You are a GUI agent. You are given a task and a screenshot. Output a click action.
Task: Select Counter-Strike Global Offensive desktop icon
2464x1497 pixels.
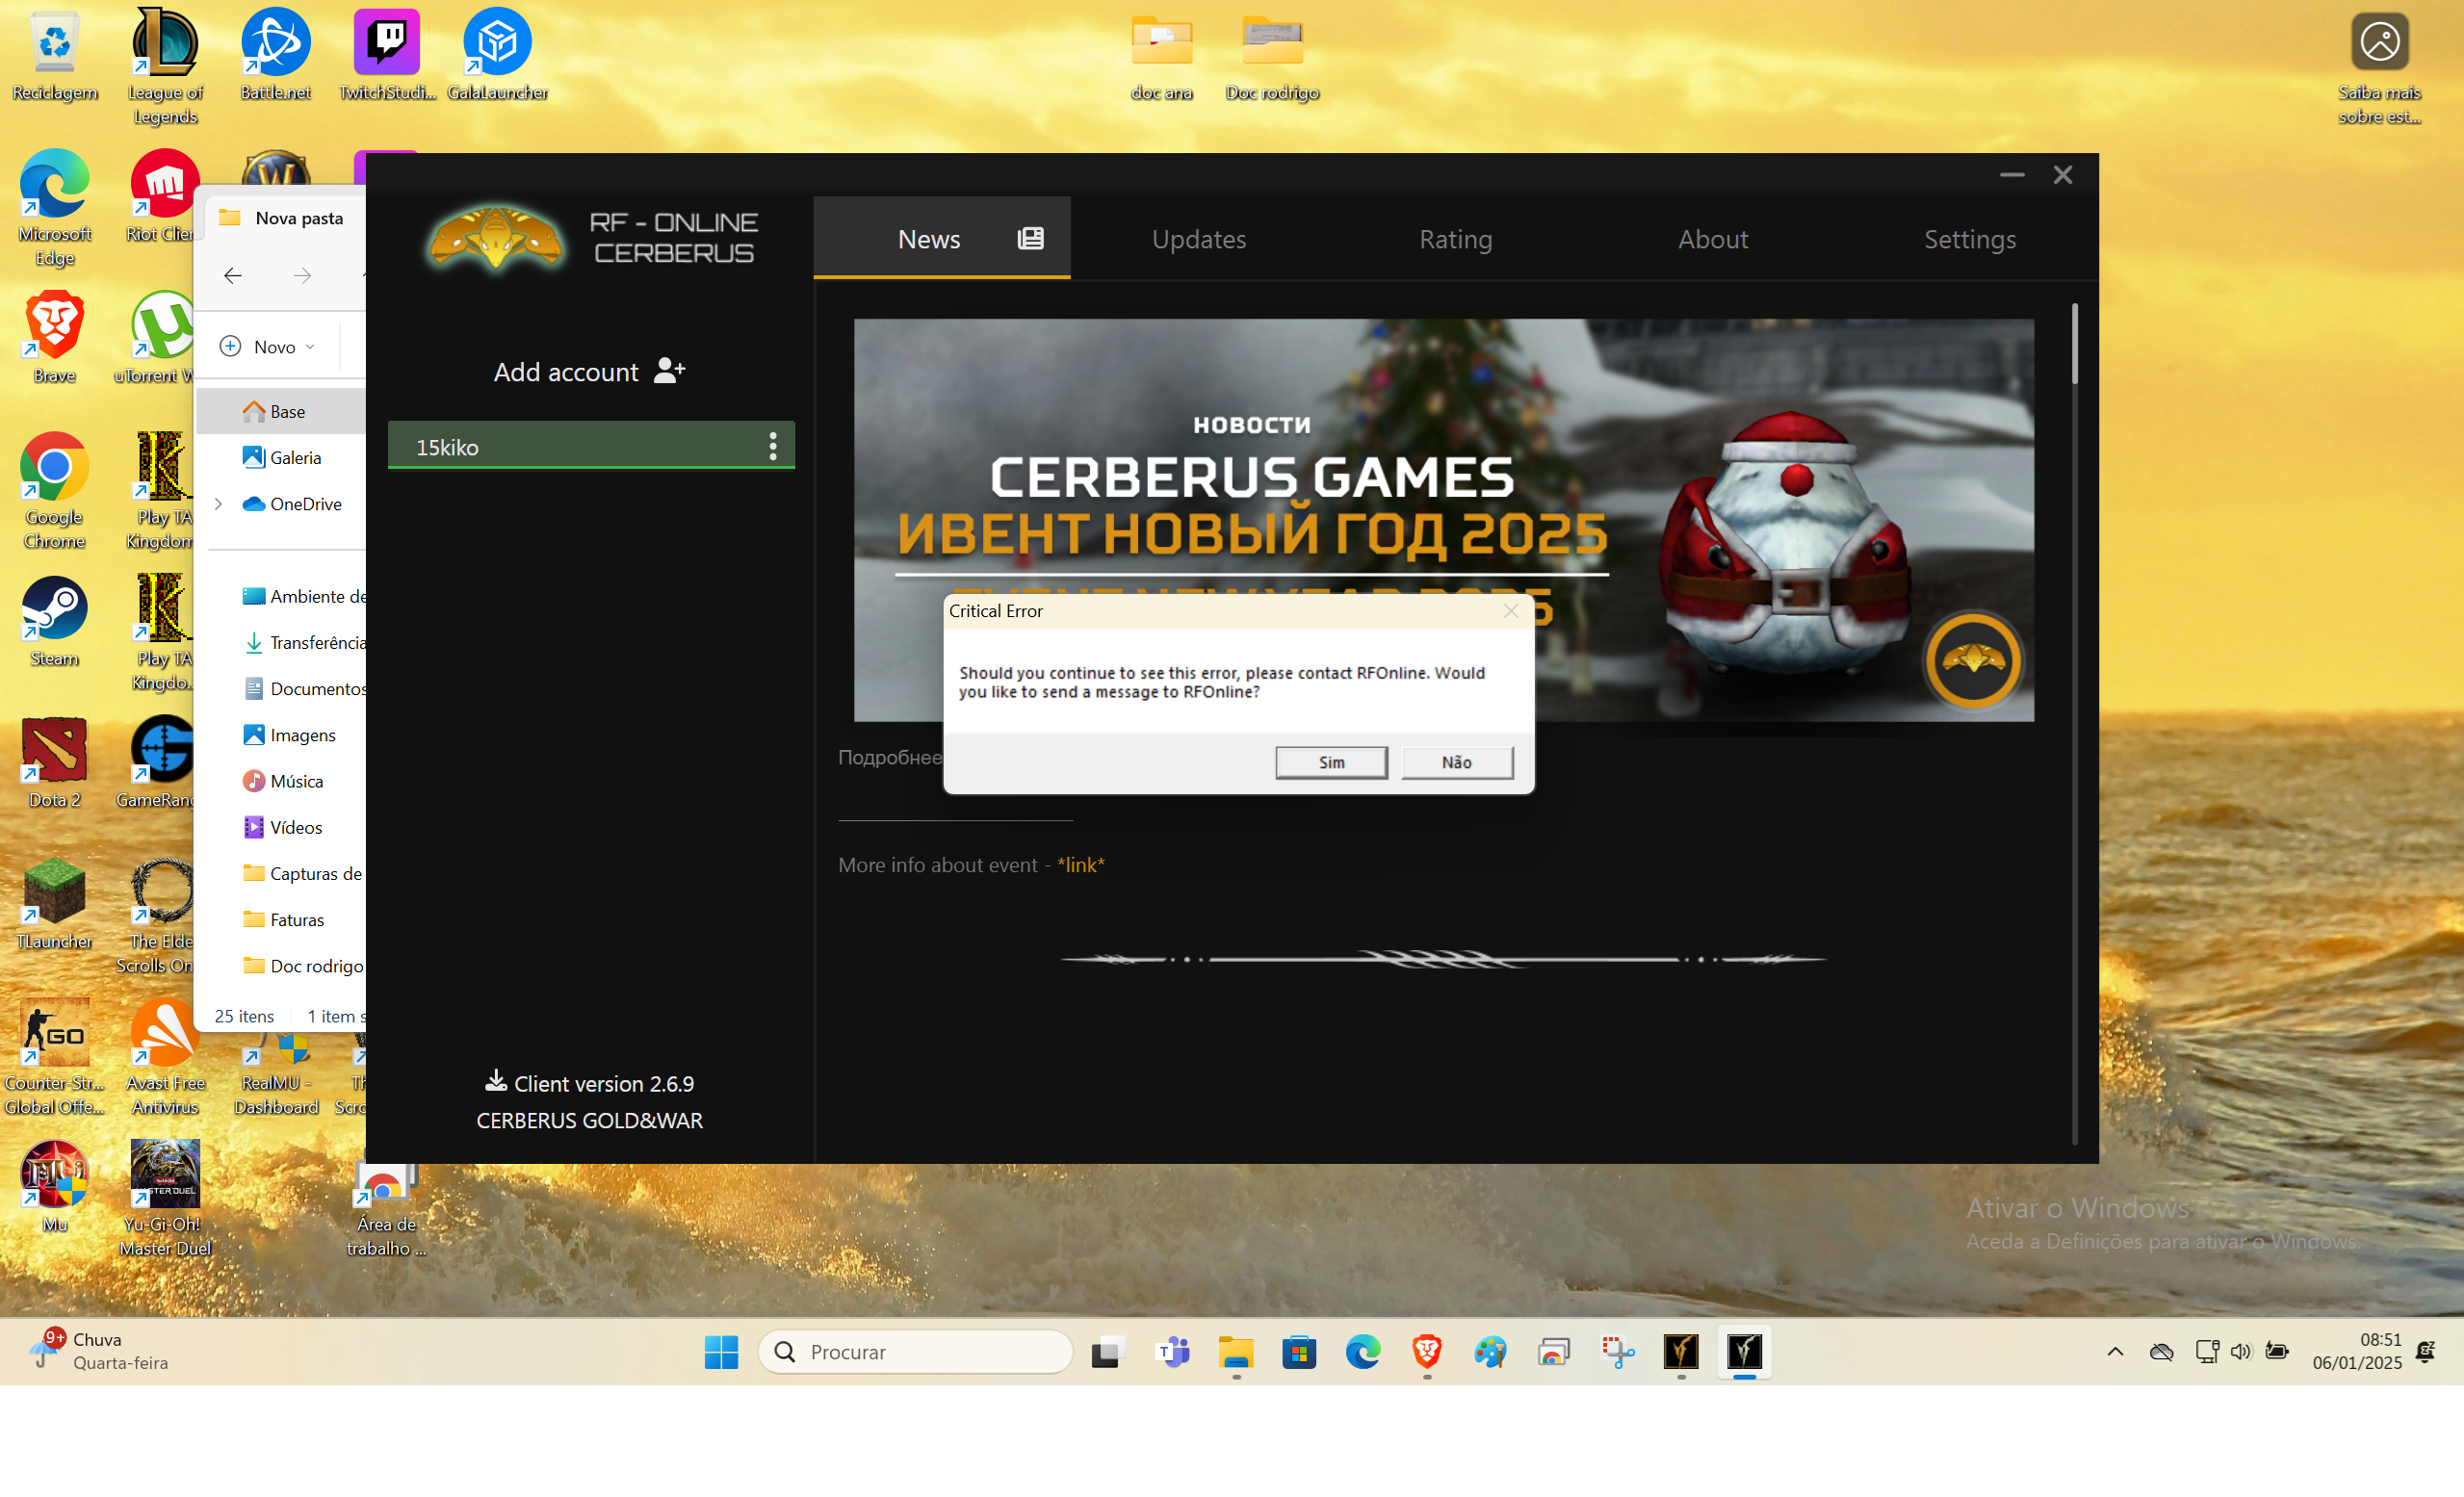point(55,1058)
